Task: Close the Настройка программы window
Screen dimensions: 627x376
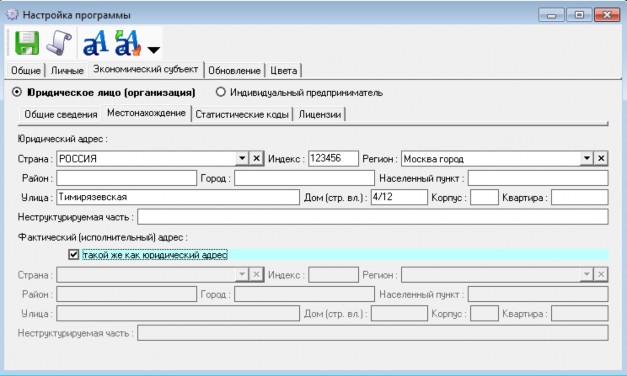Action: coord(607,15)
